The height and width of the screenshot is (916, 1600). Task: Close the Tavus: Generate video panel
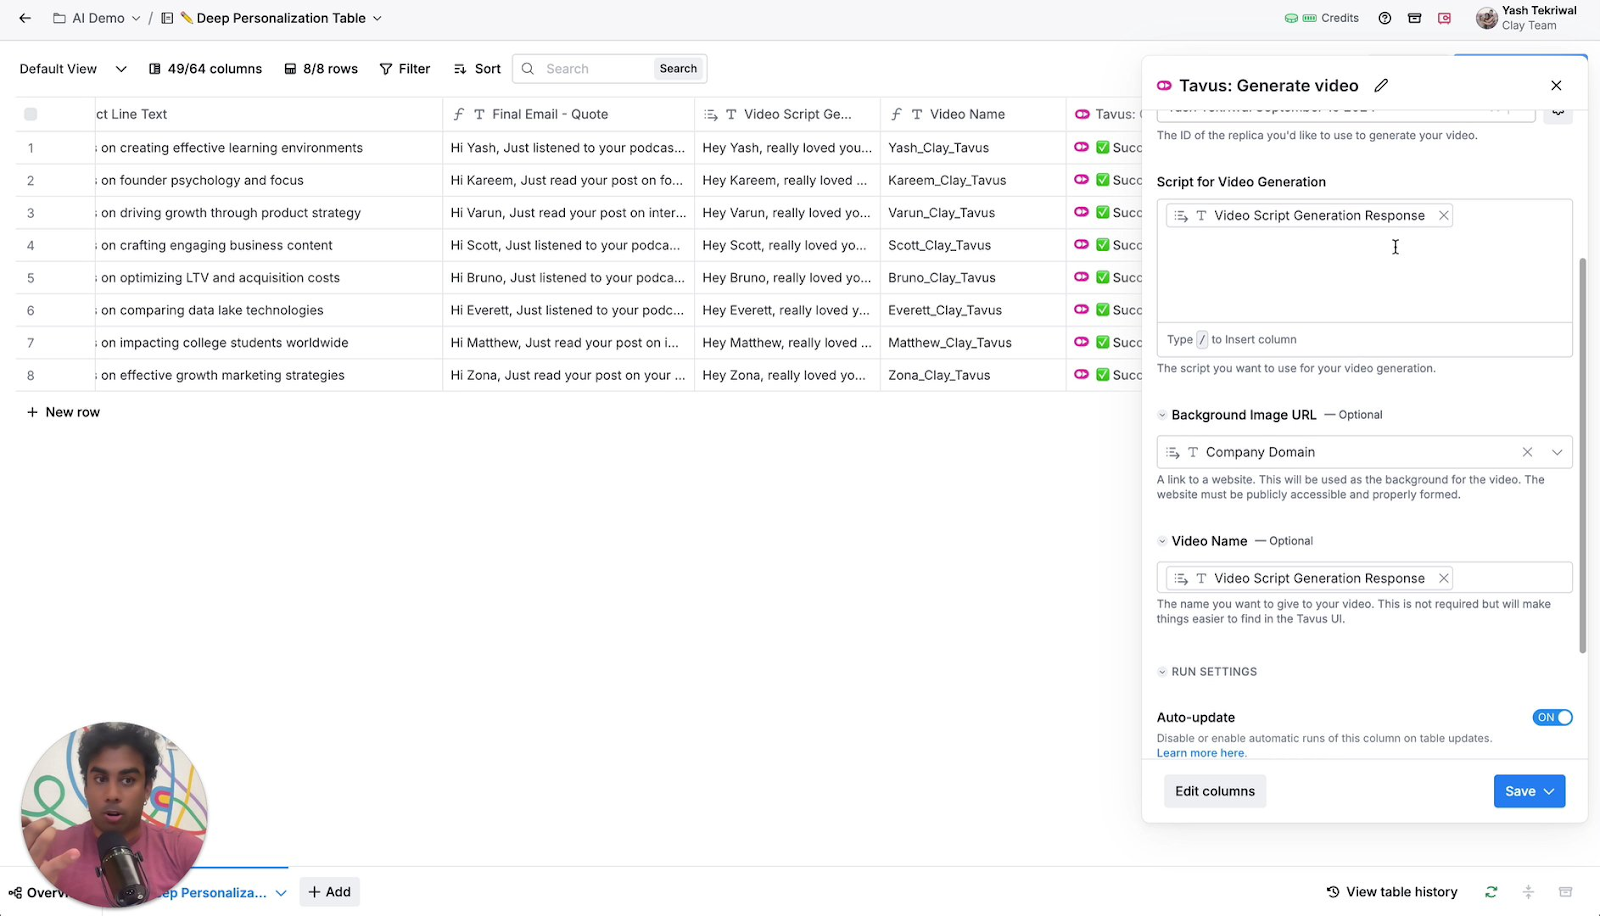point(1556,85)
